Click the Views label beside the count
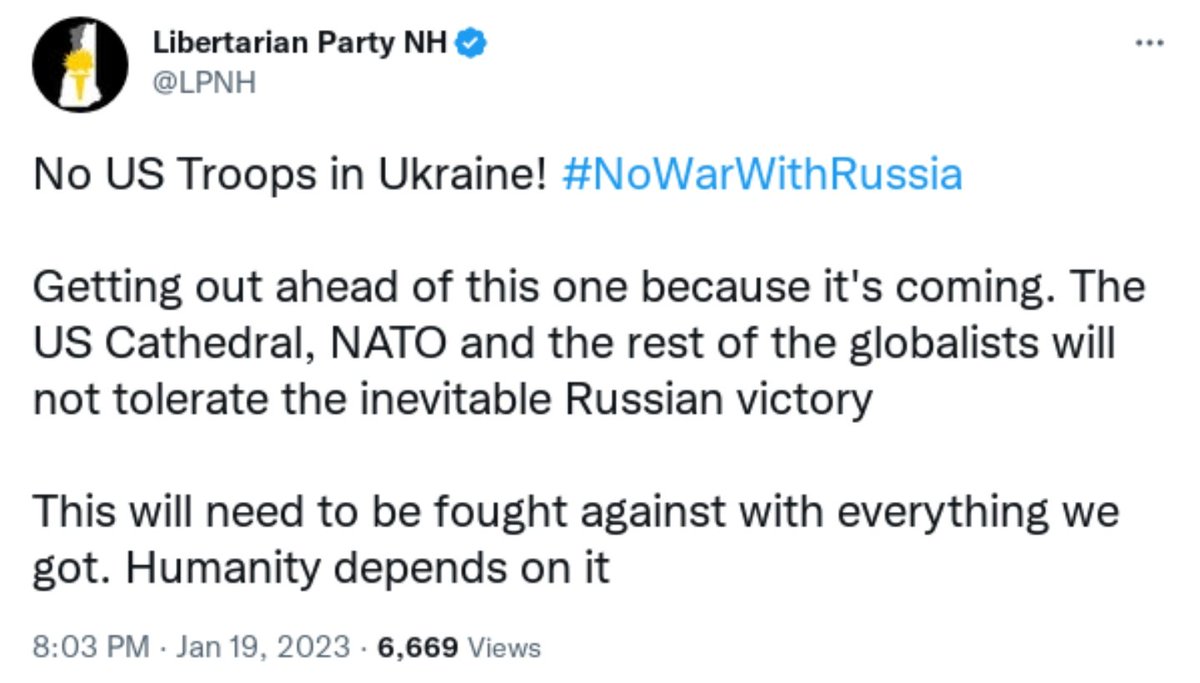Image resolution: width=1200 pixels, height=683 pixels. 504,647
